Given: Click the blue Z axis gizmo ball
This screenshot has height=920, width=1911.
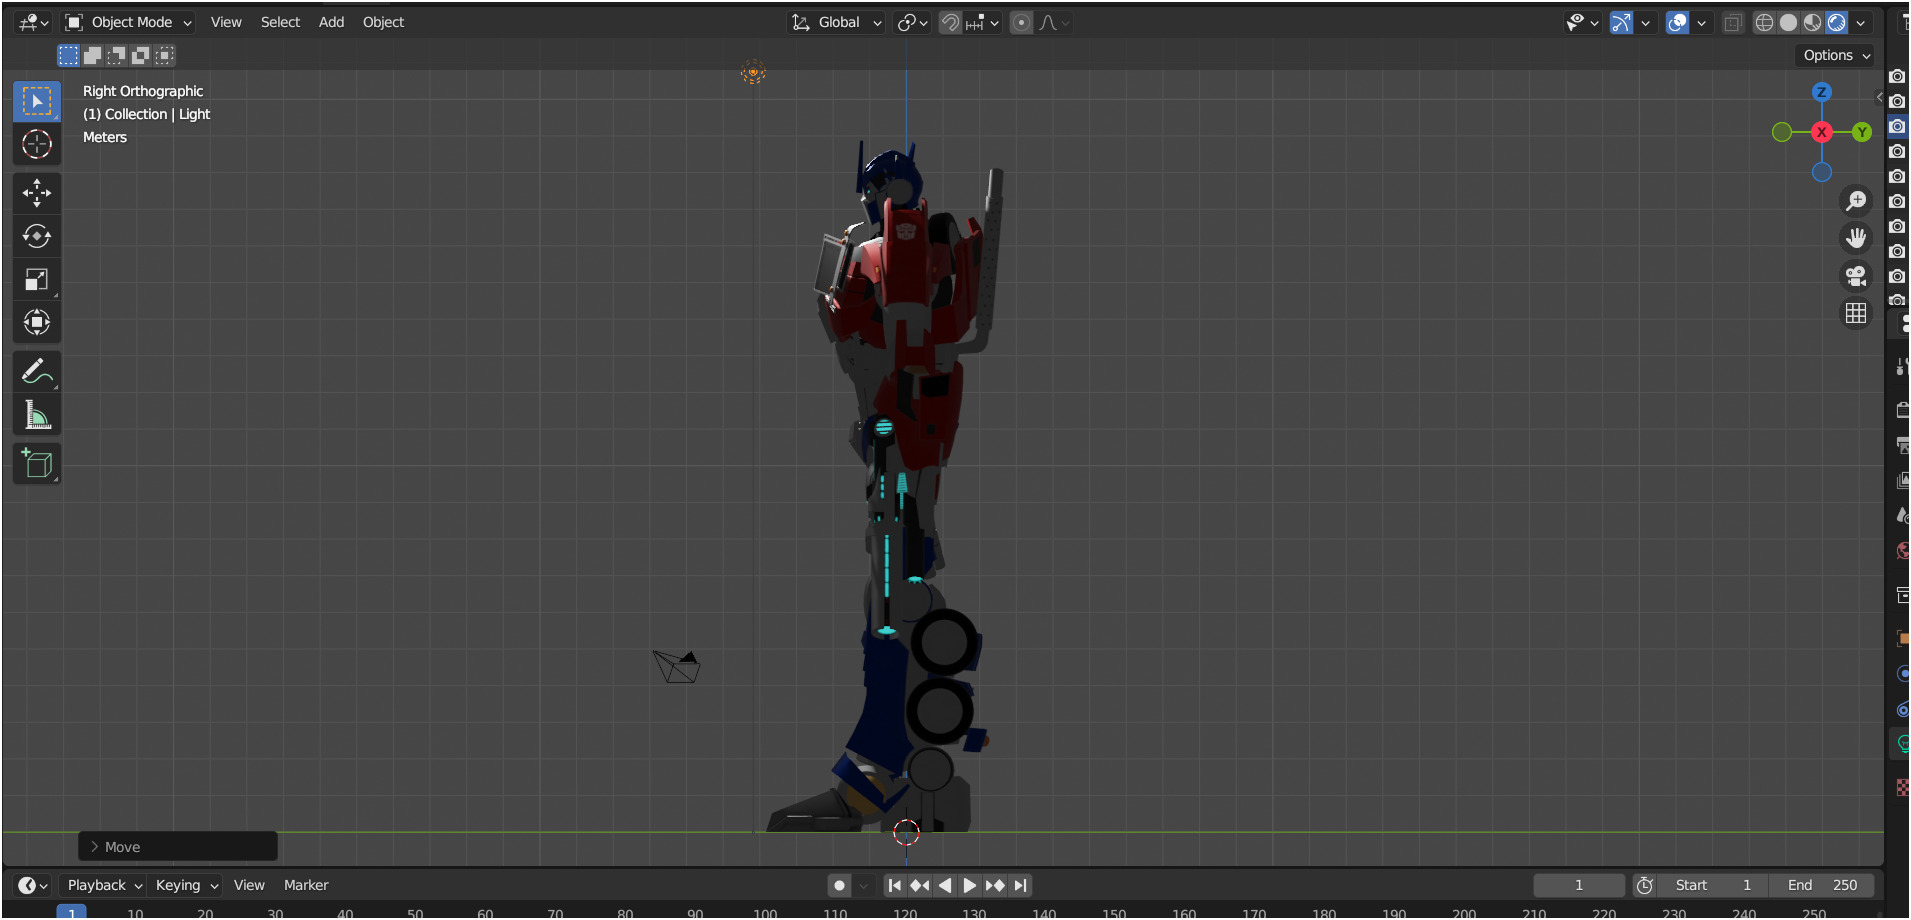Looking at the screenshot, I should click(1821, 92).
